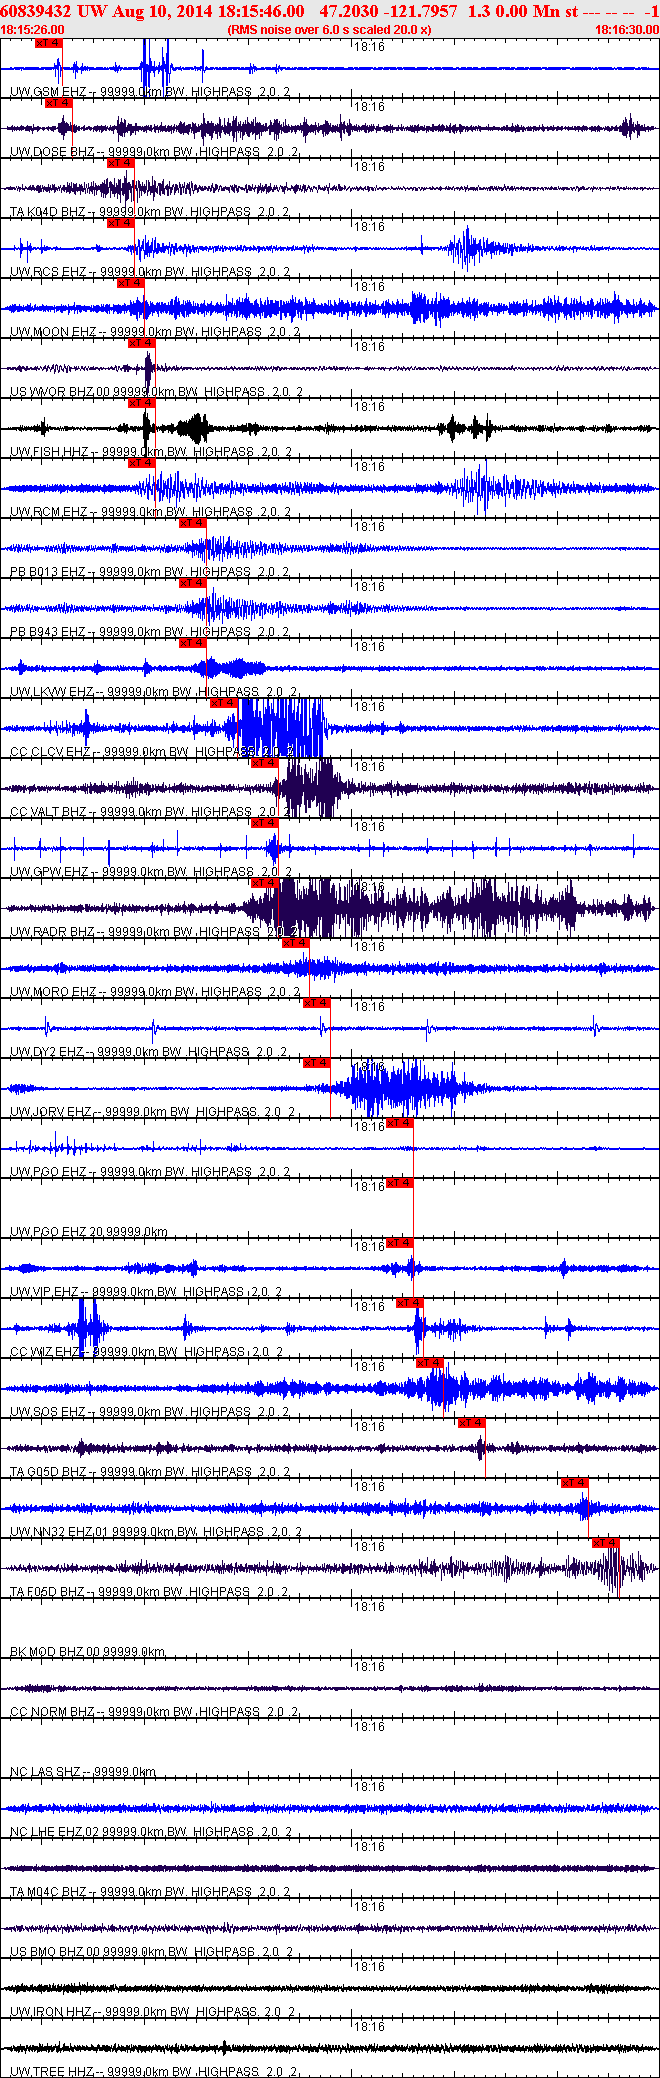Click the 'UW.MORO EHZ' station label

(54, 992)
